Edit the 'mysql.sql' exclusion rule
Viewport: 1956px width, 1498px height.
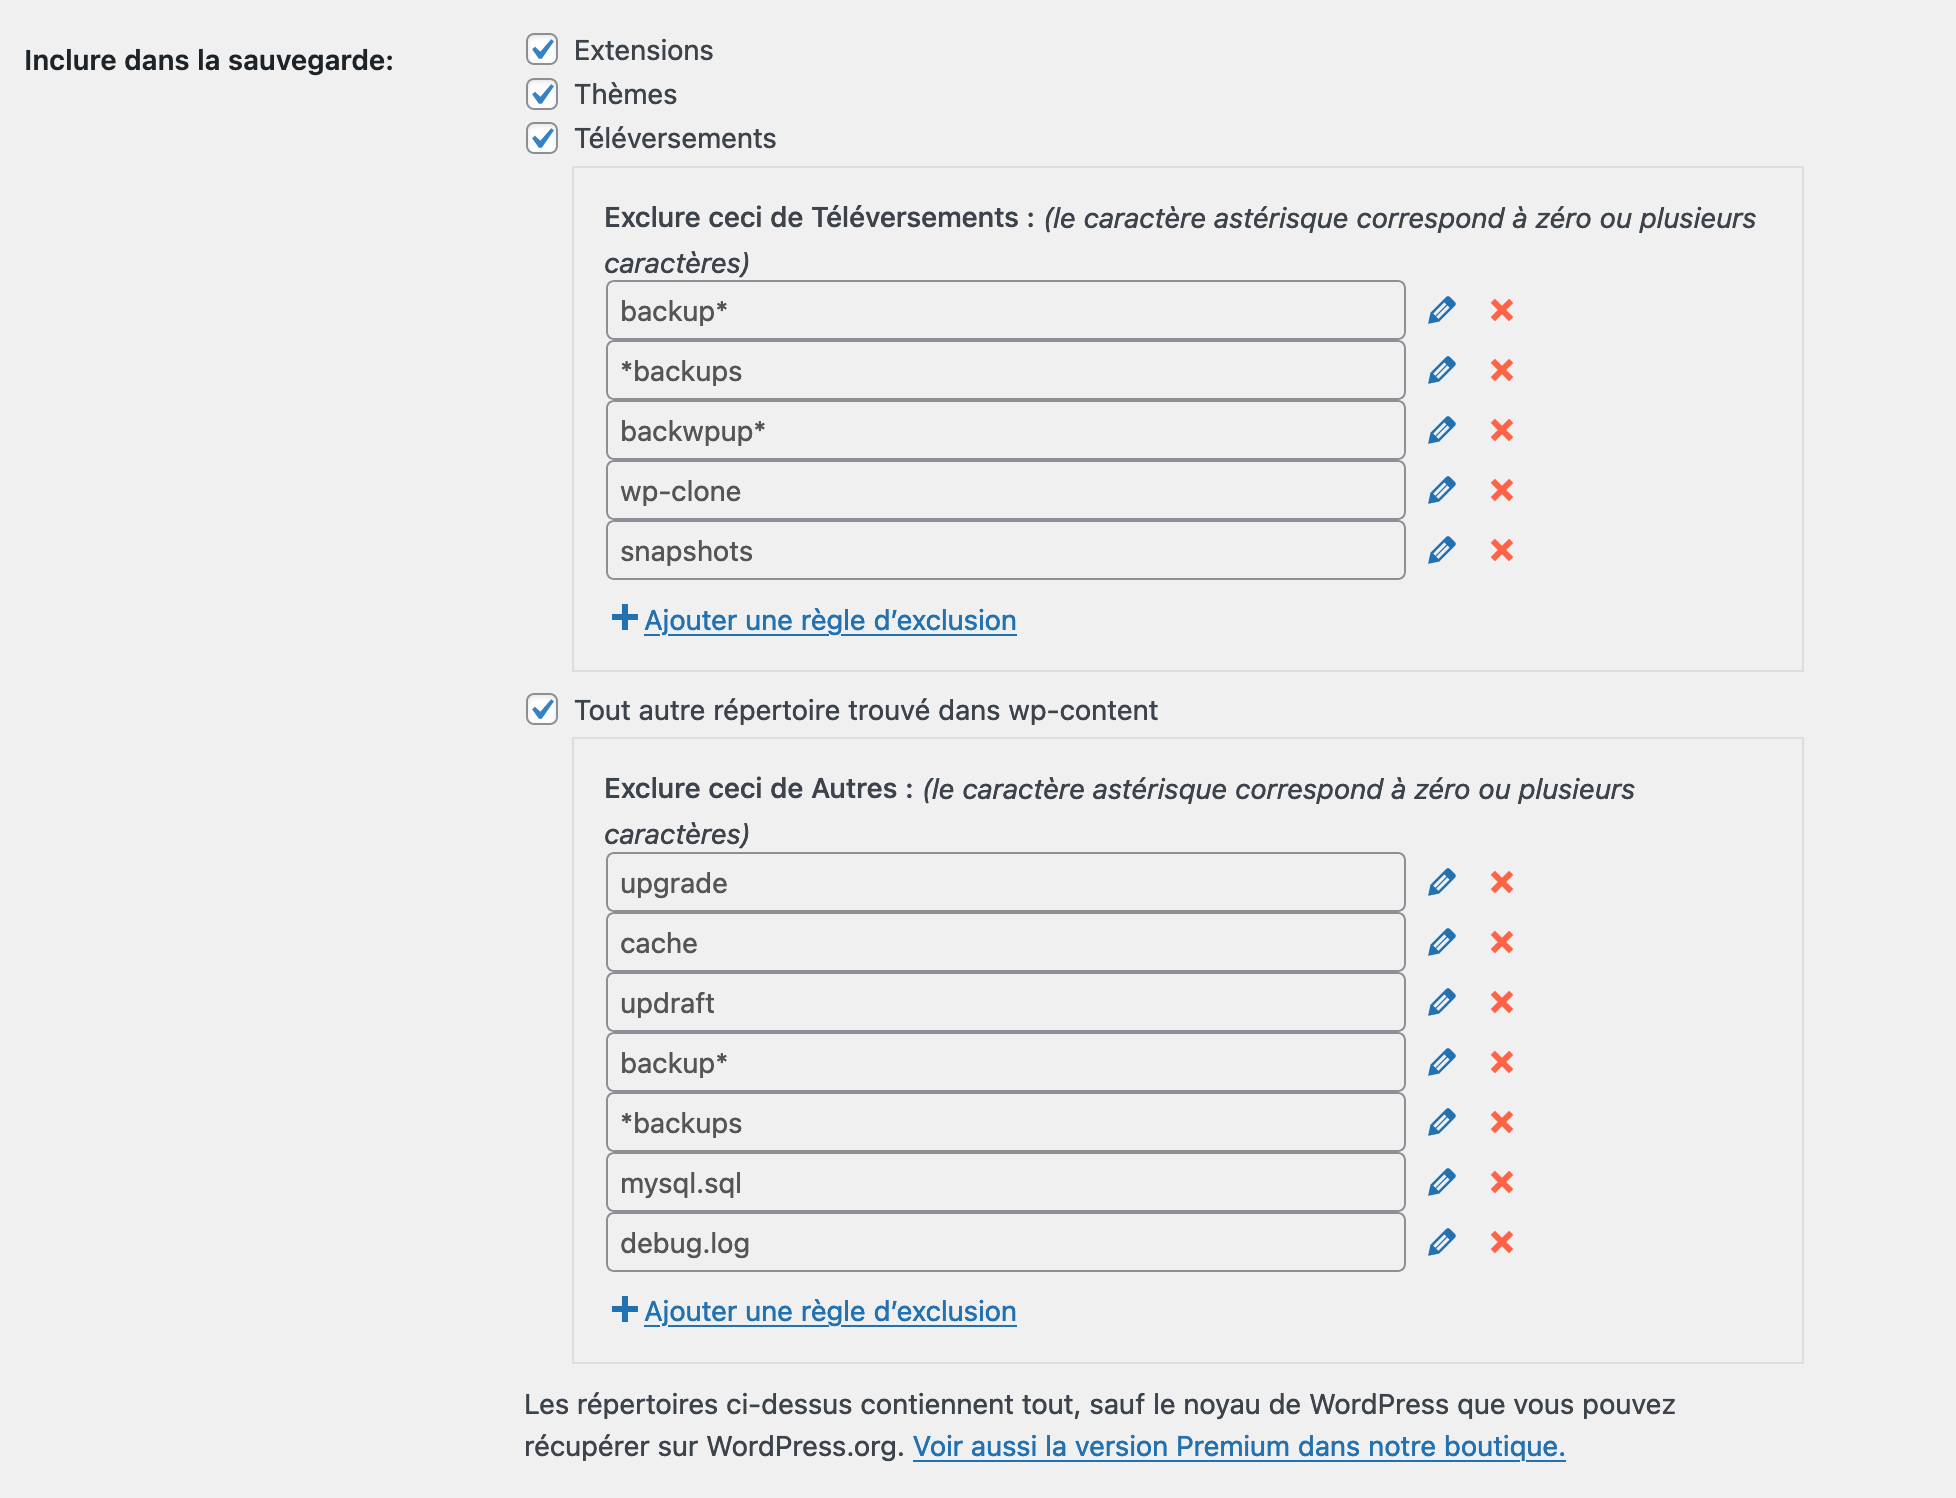click(x=1441, y=1183)
